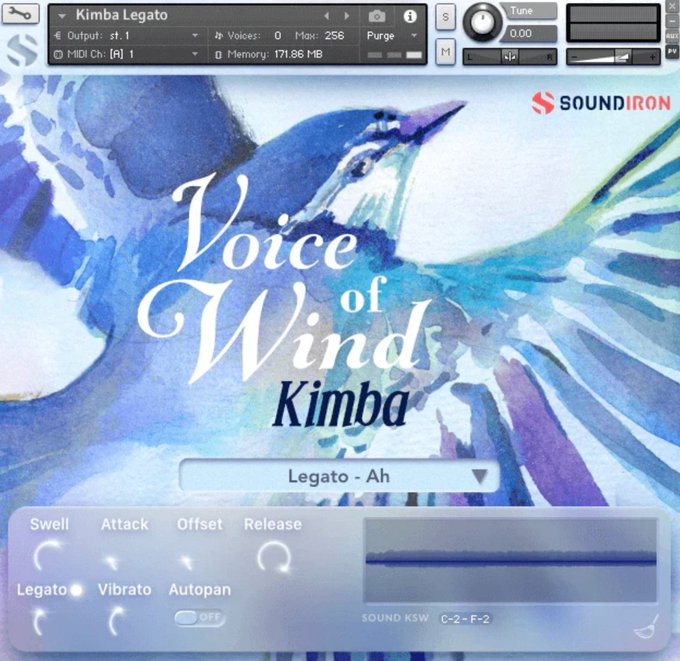Viewport: 680px width, 661px height.
Task: Open the Purge menu
Action: (392, 36)
